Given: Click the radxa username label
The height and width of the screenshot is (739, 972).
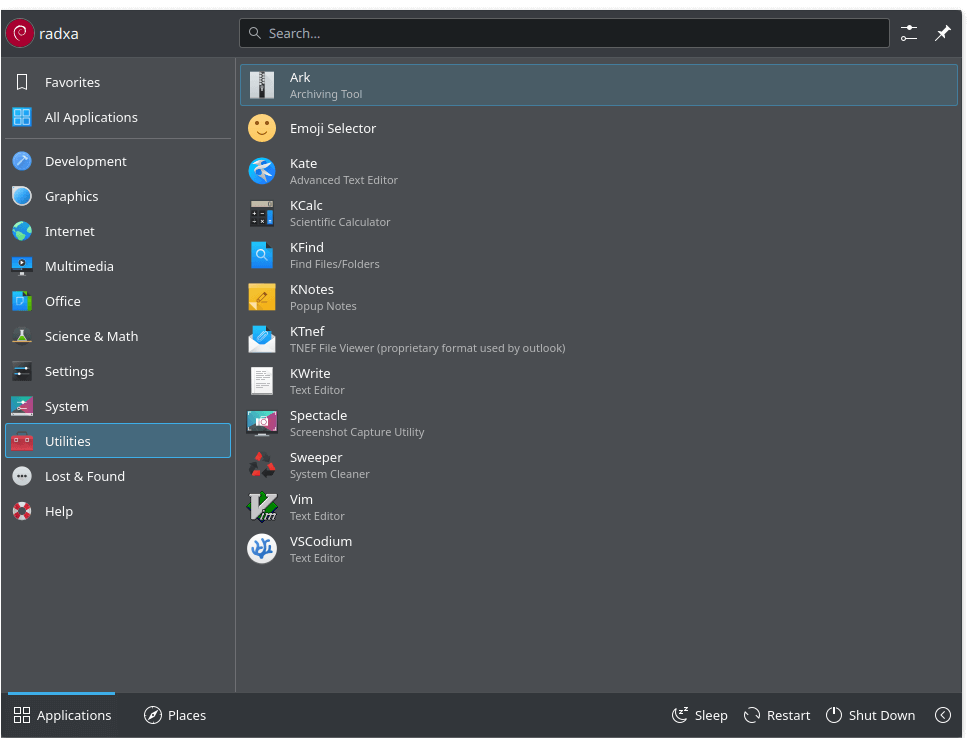Looking at the screenshot, I should pos(59,33).
